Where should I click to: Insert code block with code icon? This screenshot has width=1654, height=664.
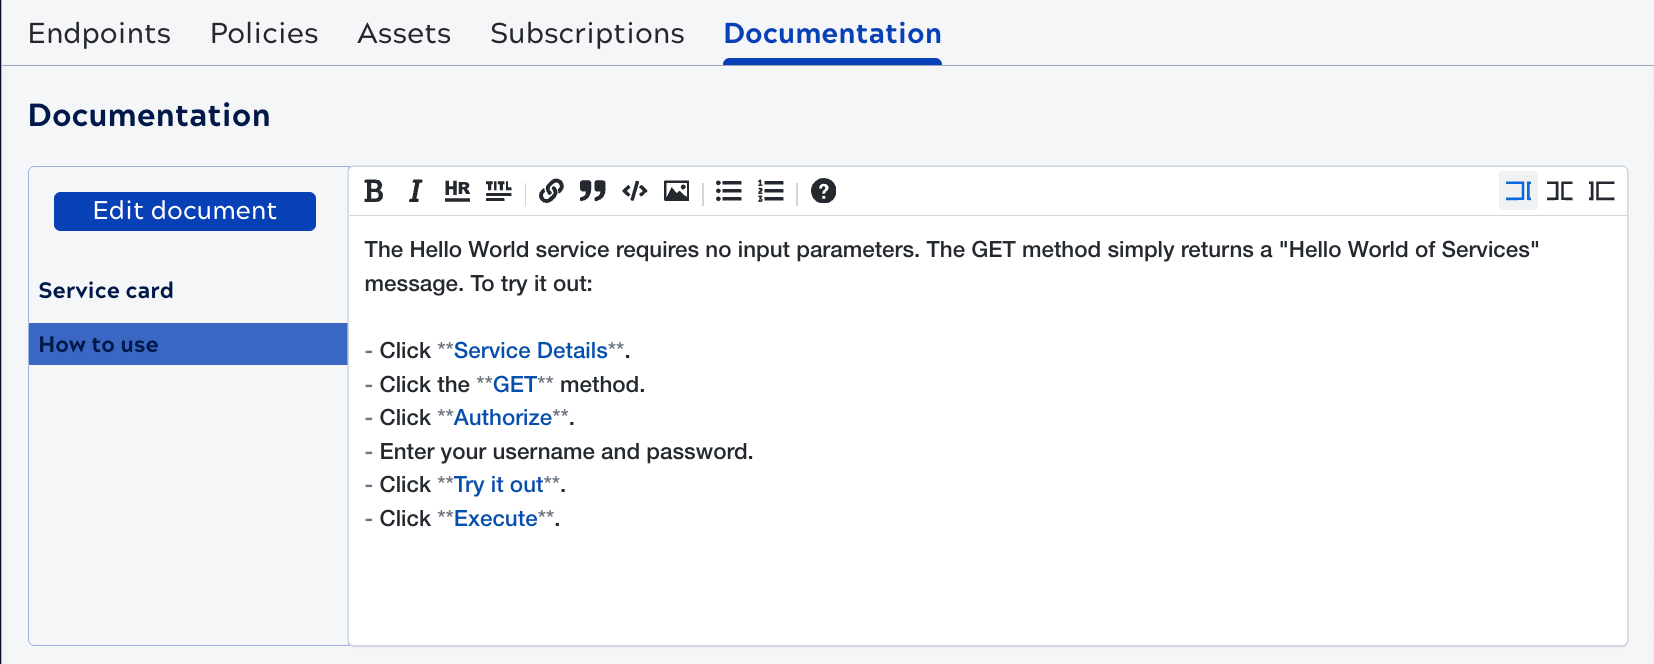(635, 191)
